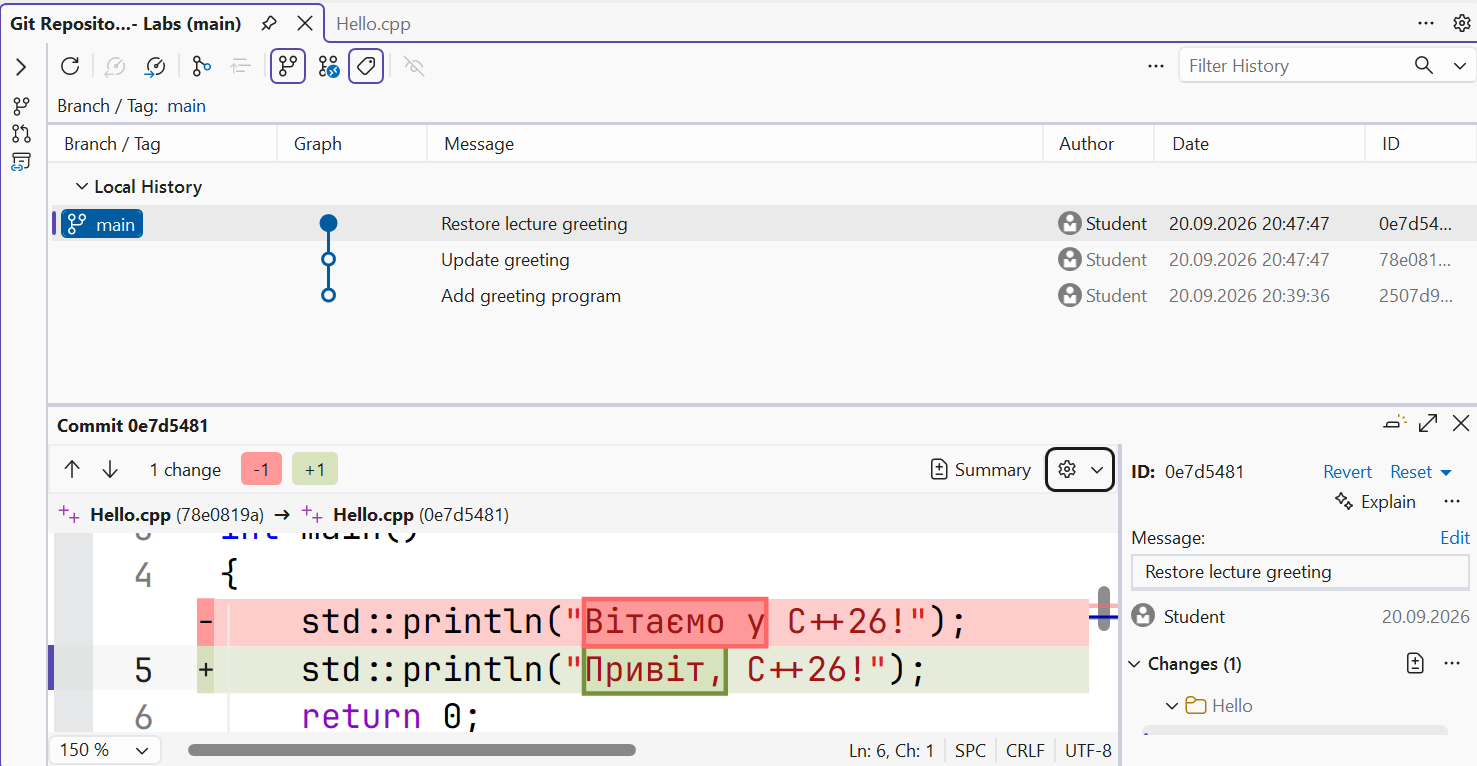Open tab overflow ellipsis menu
Screen dimensions: 1477x766
click(x=1426, y=23)
